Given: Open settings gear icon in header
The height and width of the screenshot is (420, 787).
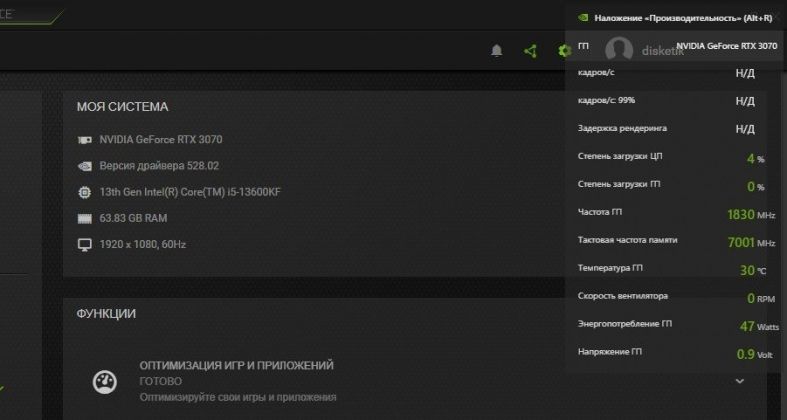Looking at the screenshot, I should (564, 51).
